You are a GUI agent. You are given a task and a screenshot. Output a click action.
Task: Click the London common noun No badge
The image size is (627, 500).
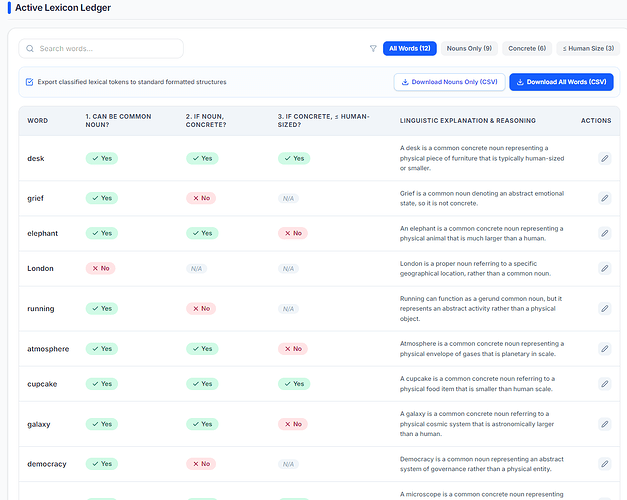click(x=100, y=268)
